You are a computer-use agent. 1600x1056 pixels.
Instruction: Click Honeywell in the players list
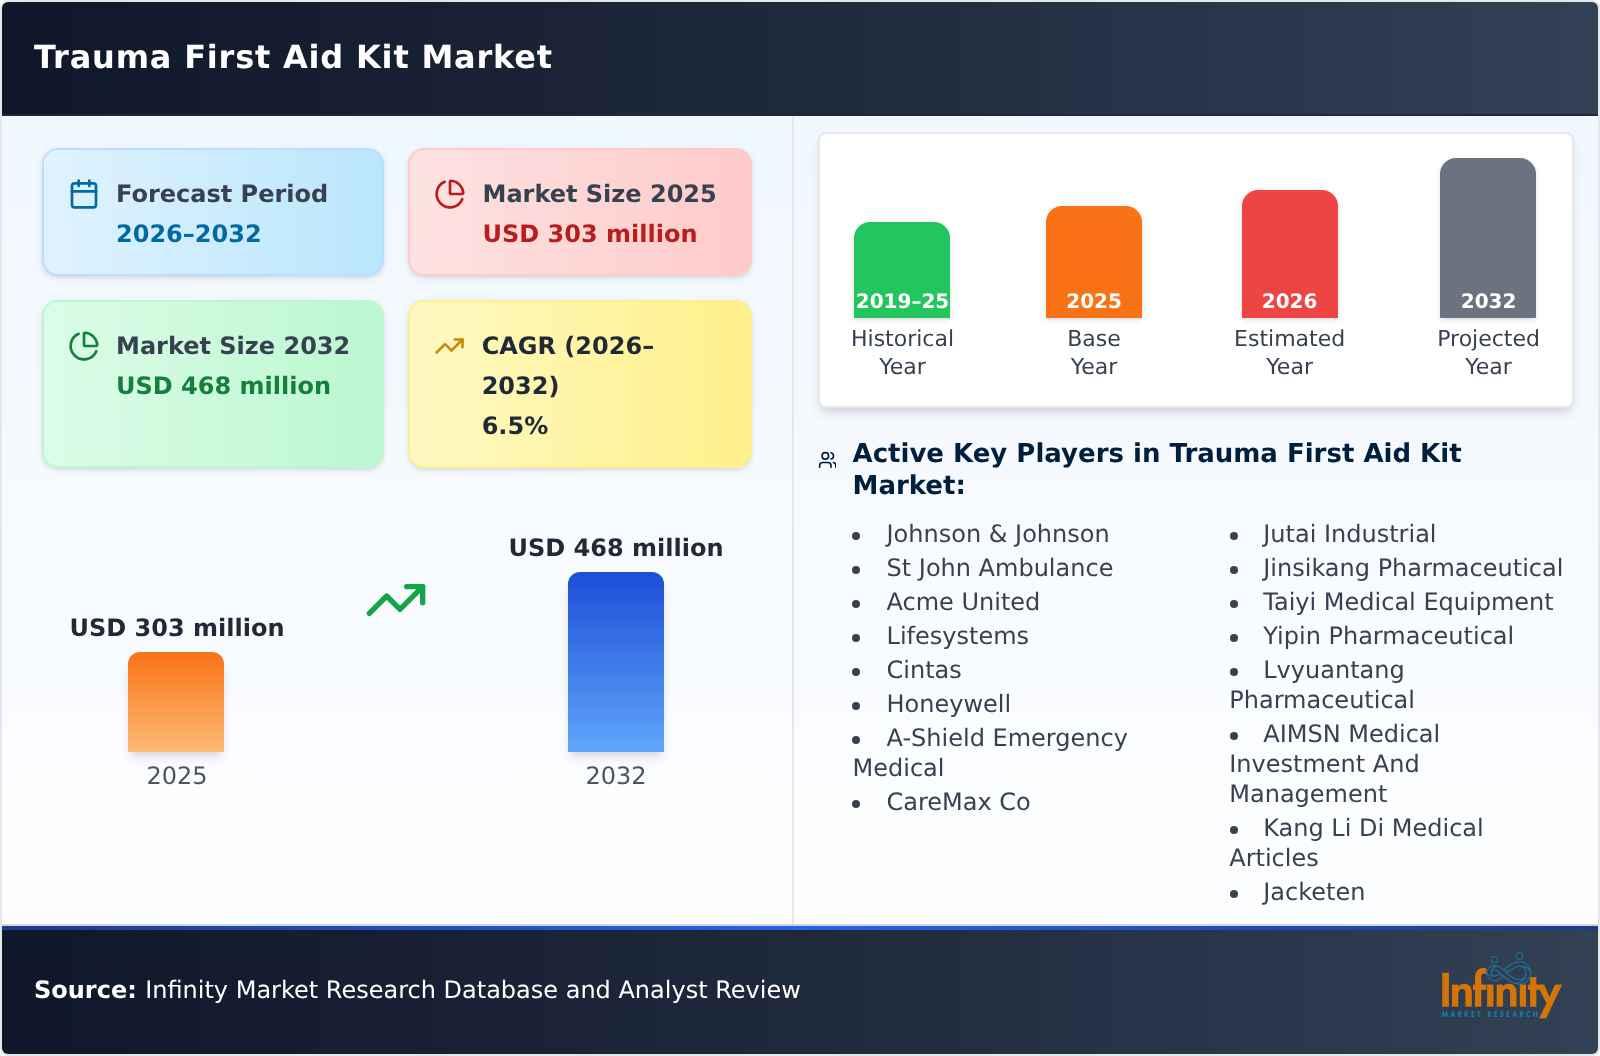948,704
